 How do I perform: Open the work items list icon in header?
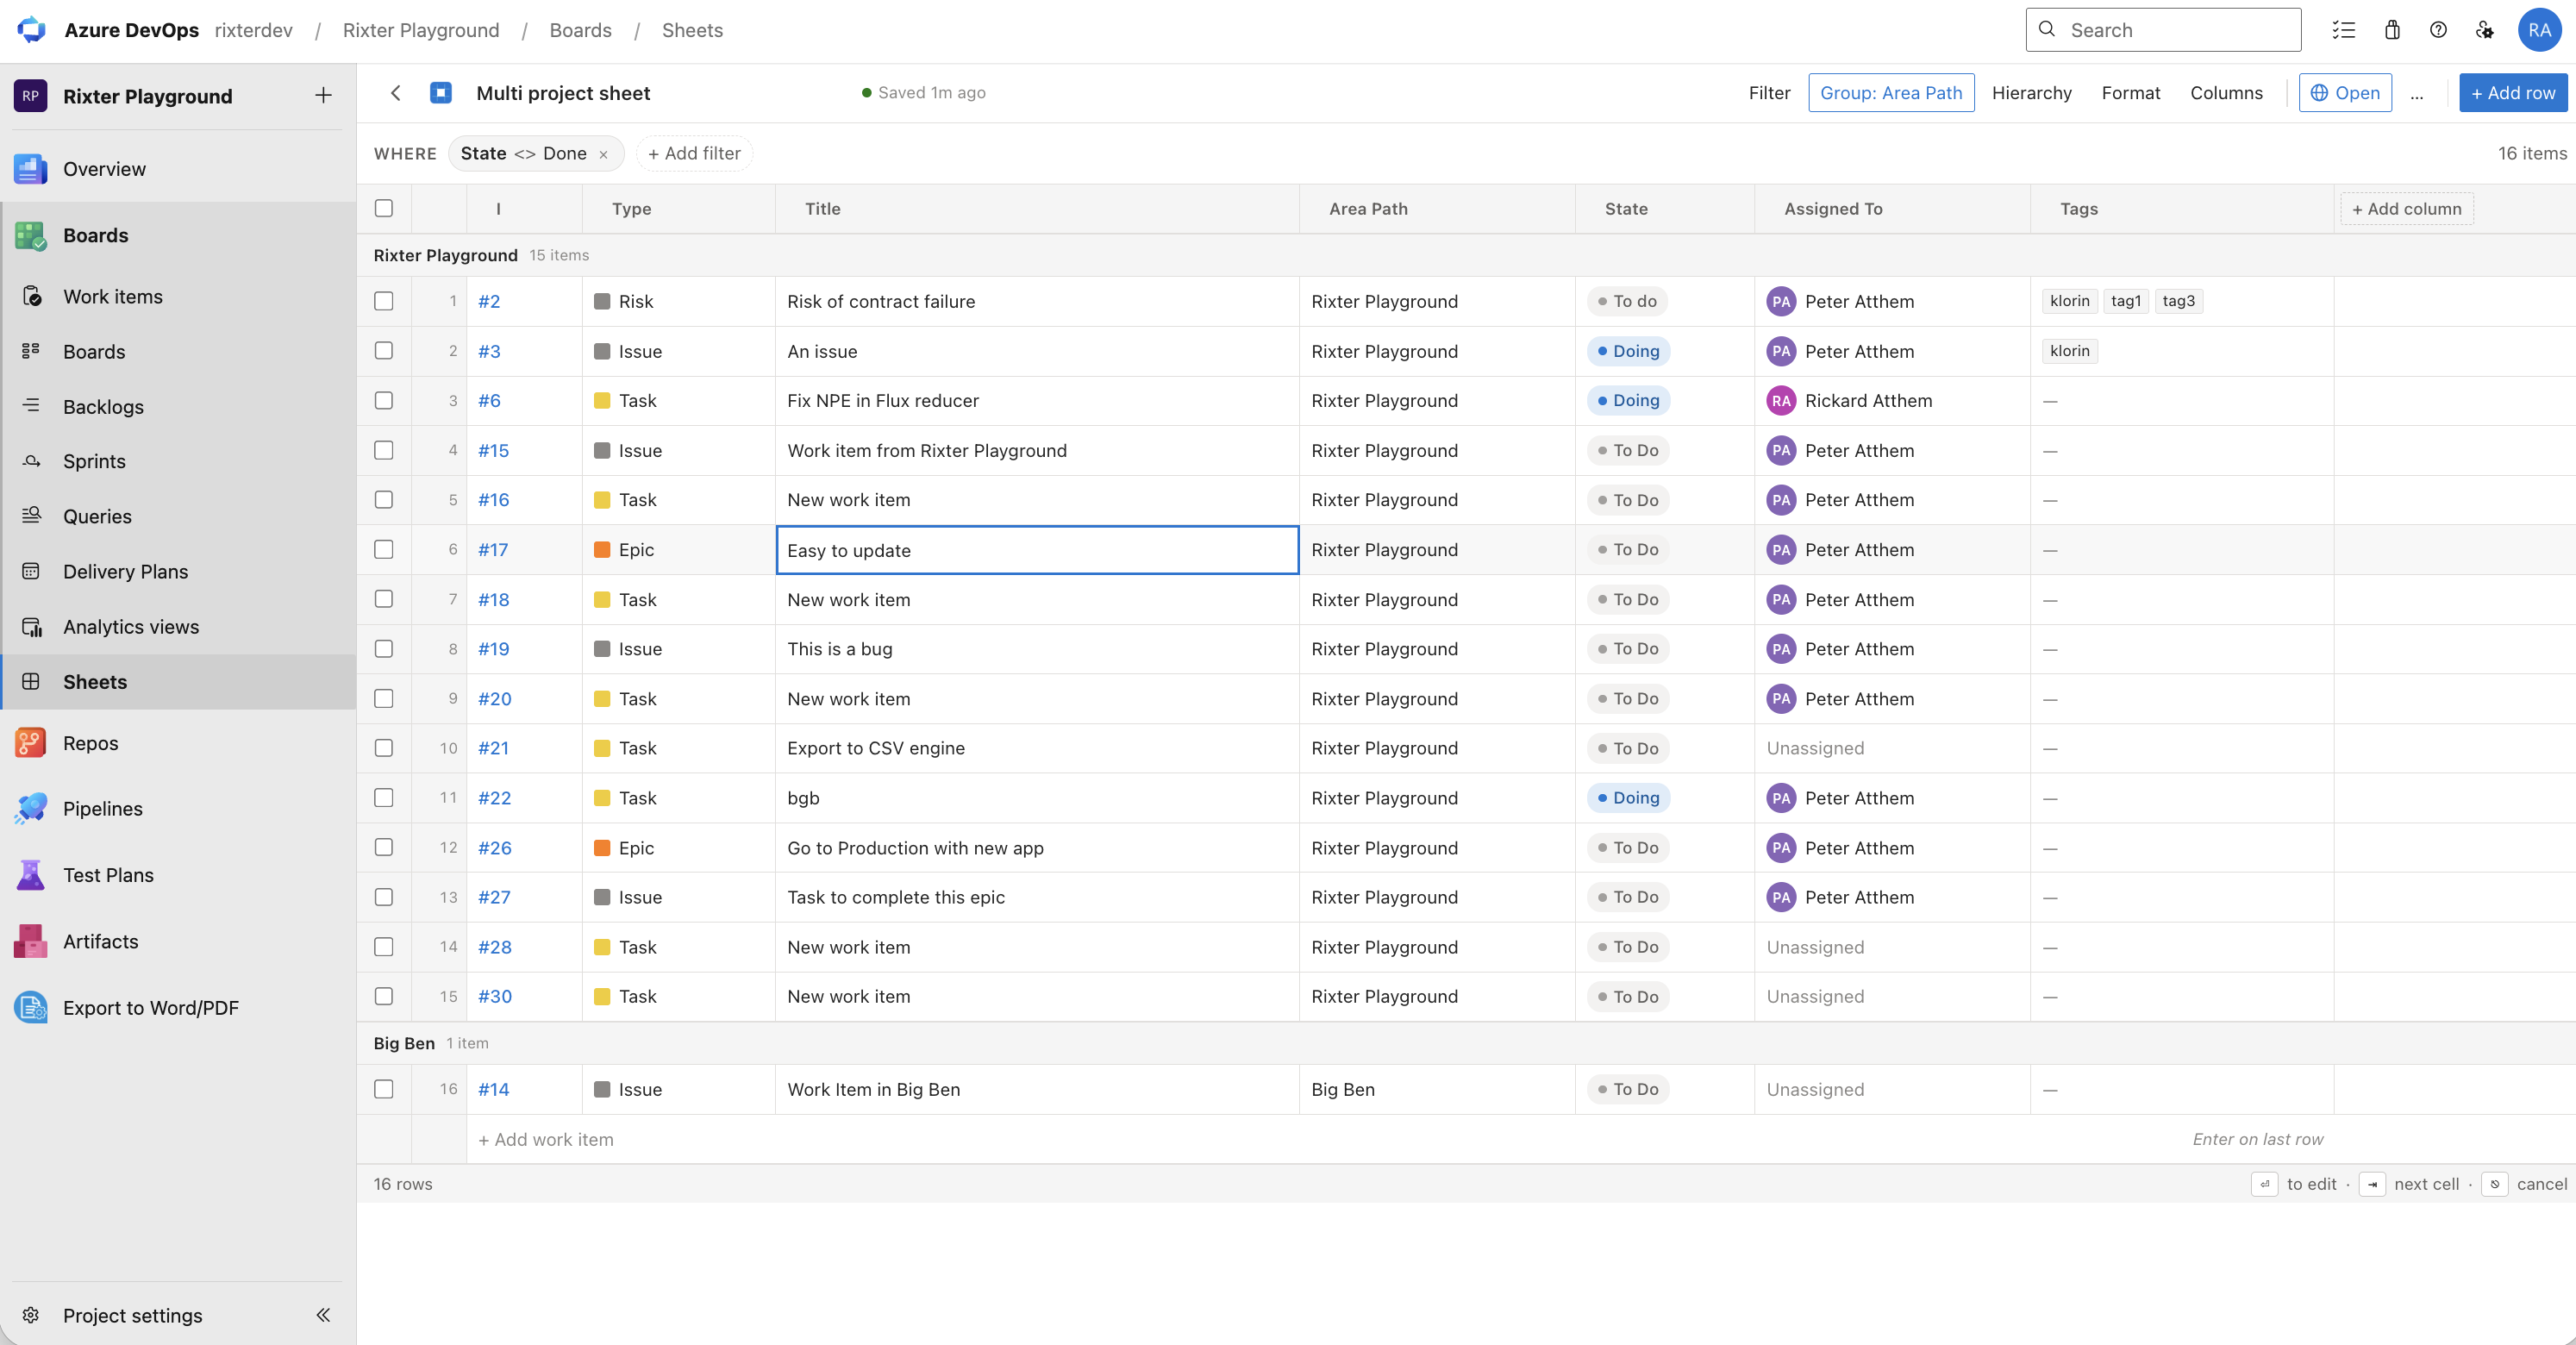tap(2344, 30)
